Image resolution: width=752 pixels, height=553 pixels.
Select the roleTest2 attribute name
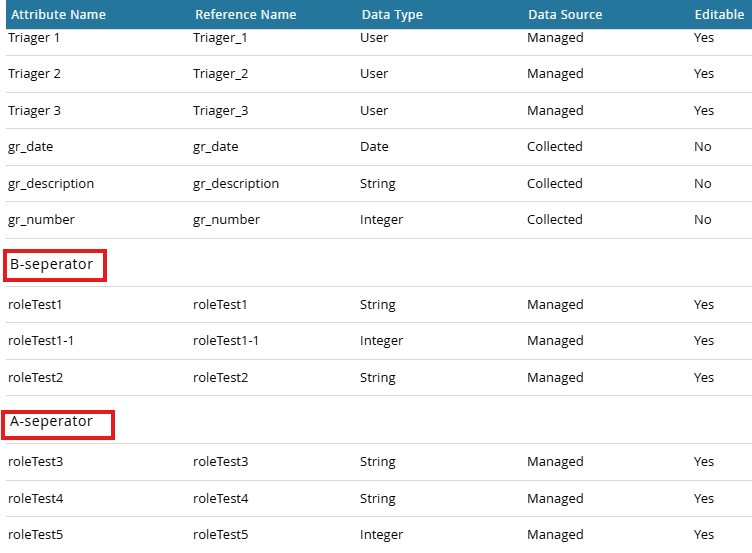point(35,378)
